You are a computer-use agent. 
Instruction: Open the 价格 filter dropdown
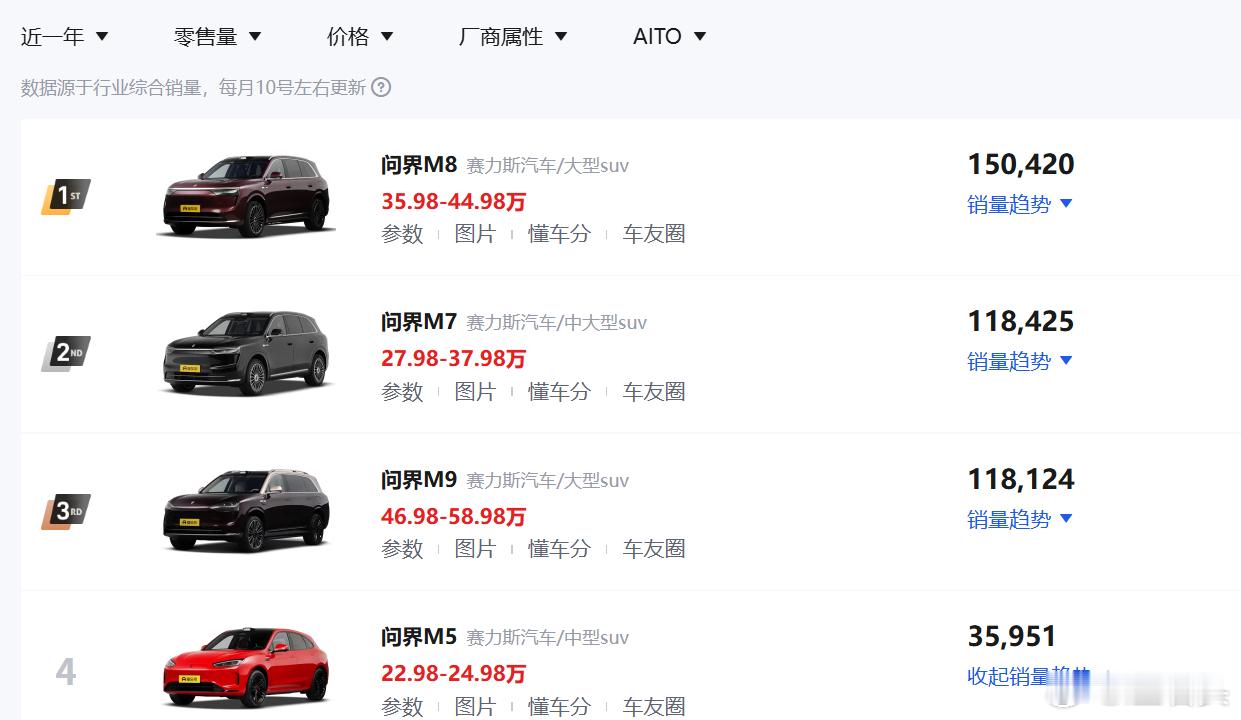coord(360,37)
